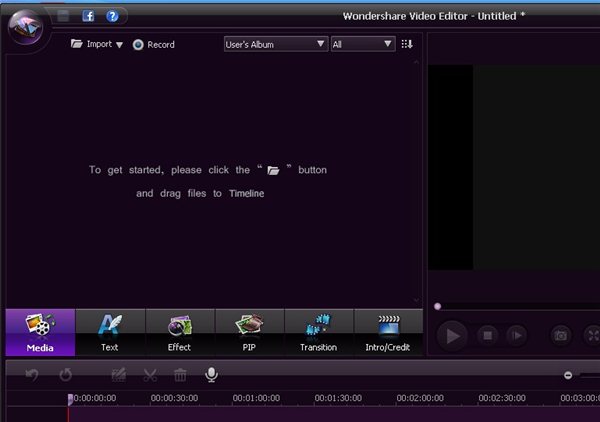Switch to the Media tab
The image size is (600, 422).
pyautogui.click(x=40, y=332)
